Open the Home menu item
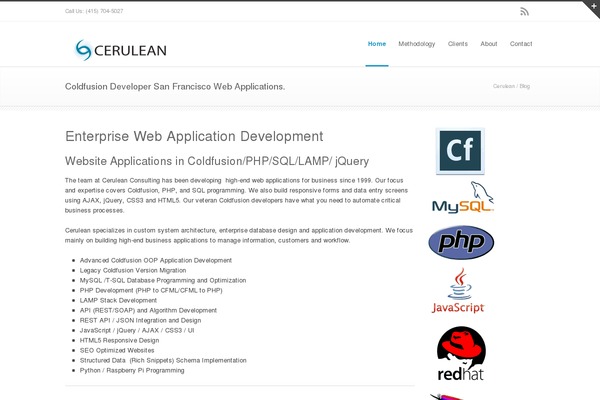Screen dimensions: 600x400 377,44
